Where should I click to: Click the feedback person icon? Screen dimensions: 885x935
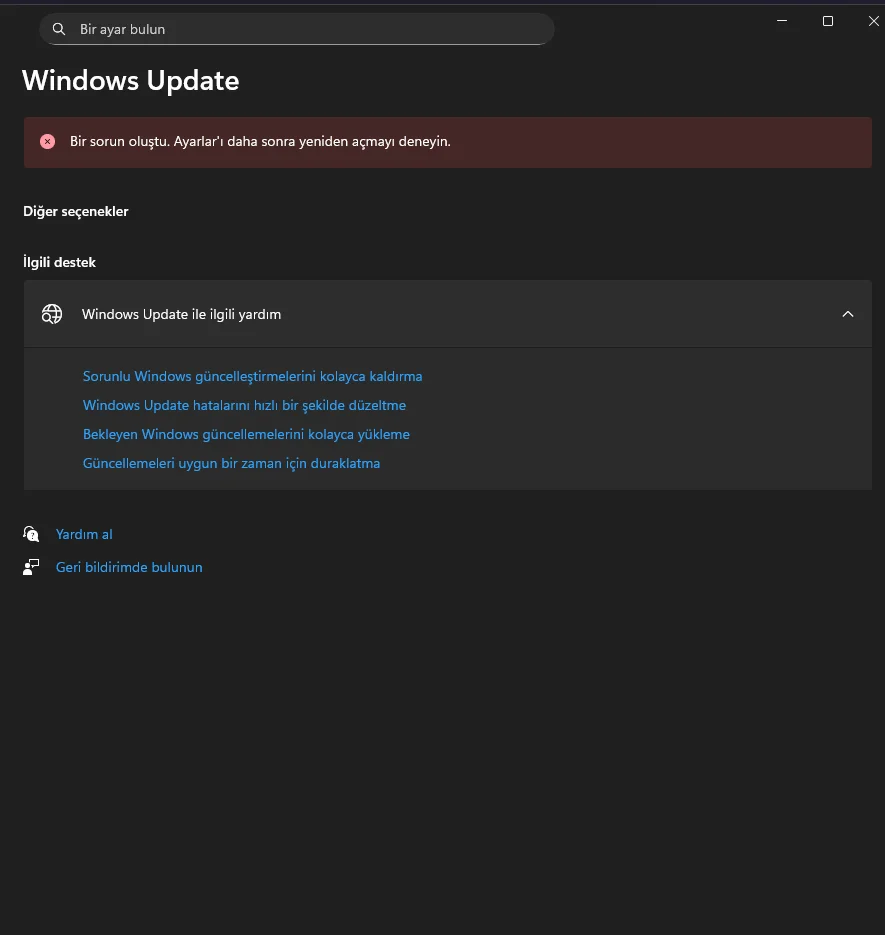(x=31, y=567)
